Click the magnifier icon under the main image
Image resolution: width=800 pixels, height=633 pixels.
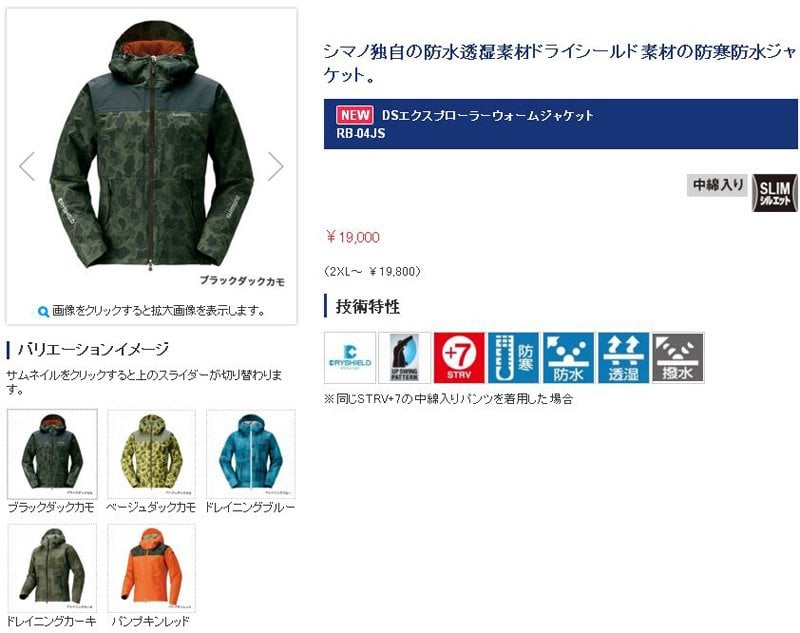click(x=44, y=311)
